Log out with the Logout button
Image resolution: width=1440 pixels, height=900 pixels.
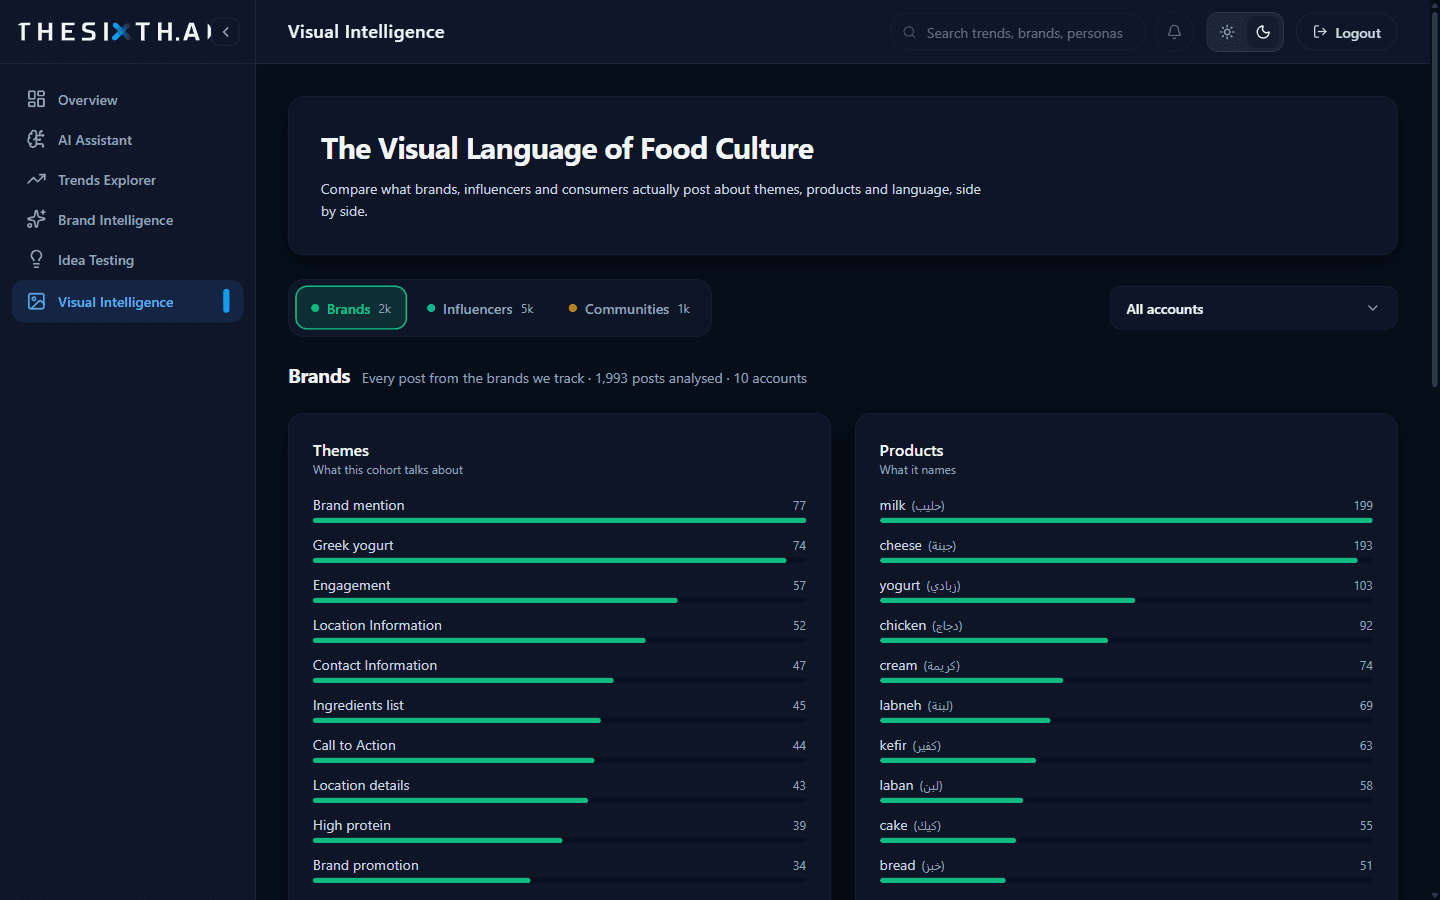pyautogui.click(x=1346, y=32)
